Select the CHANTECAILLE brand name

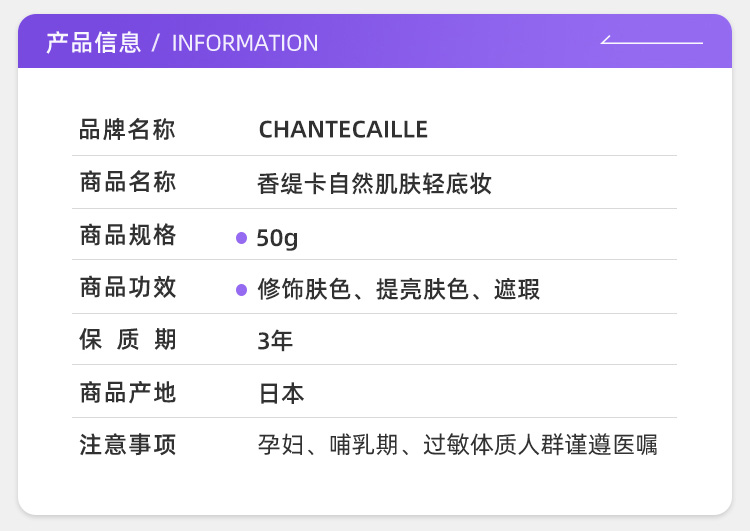click(x=343, y=130)
